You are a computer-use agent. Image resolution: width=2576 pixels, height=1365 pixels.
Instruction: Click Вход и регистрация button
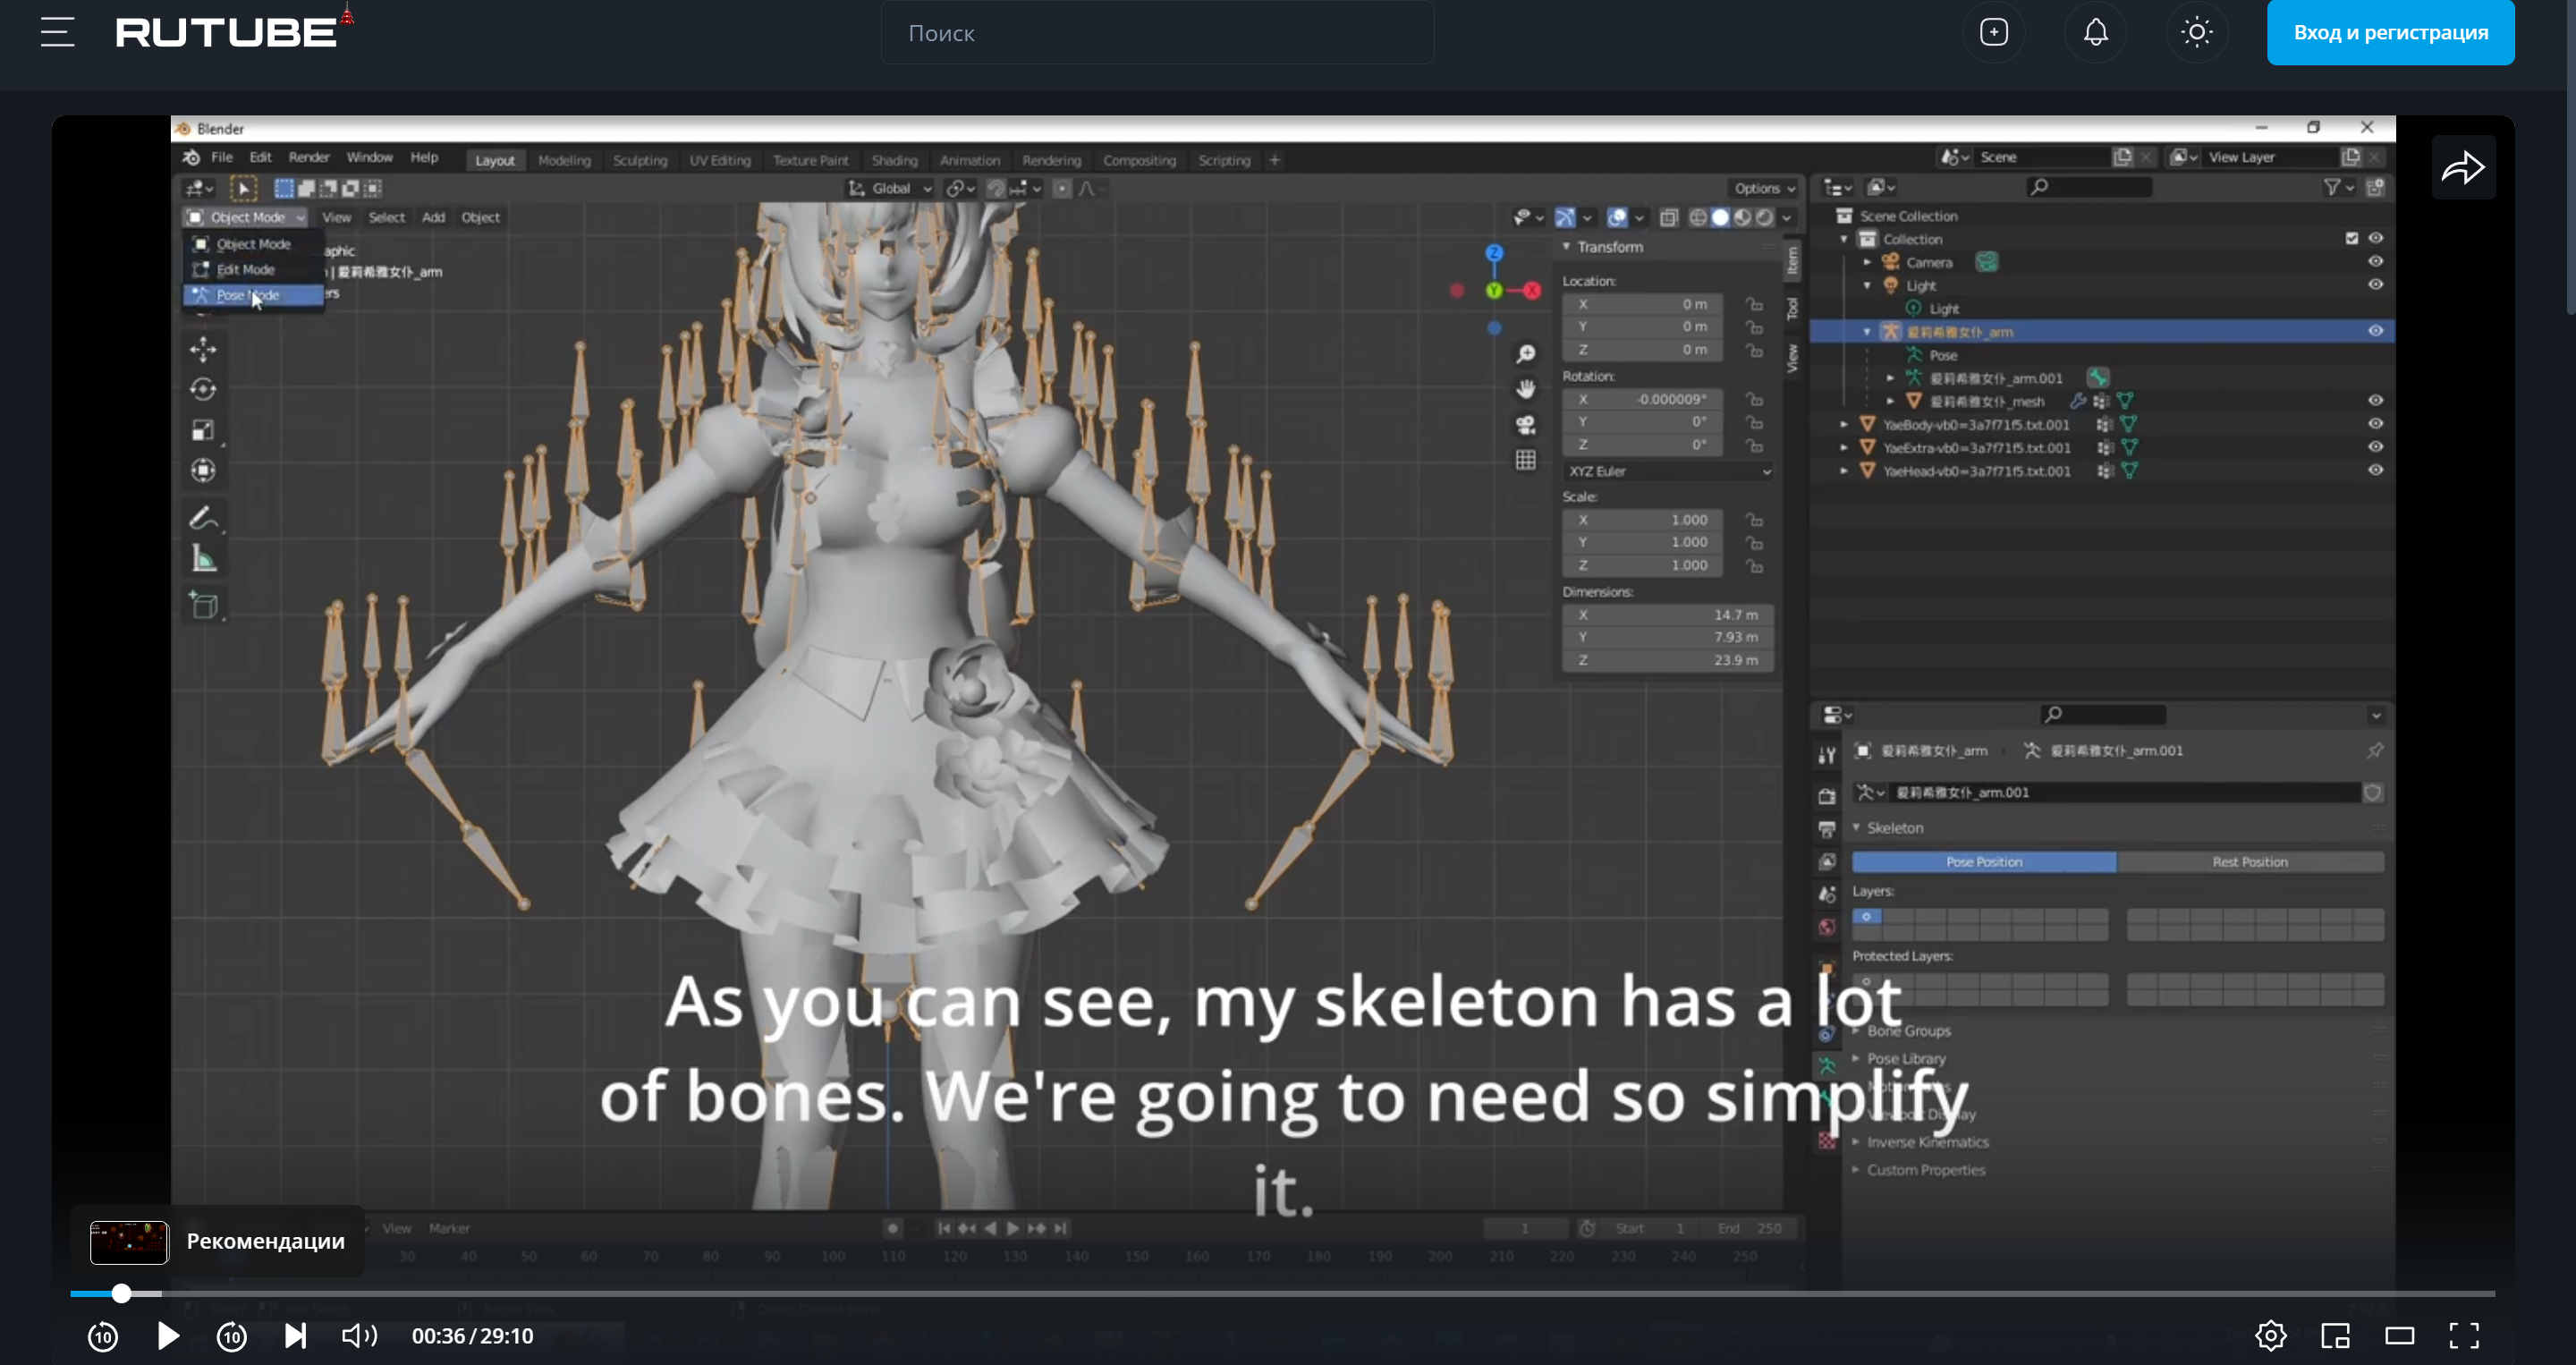click(2390, 32)
